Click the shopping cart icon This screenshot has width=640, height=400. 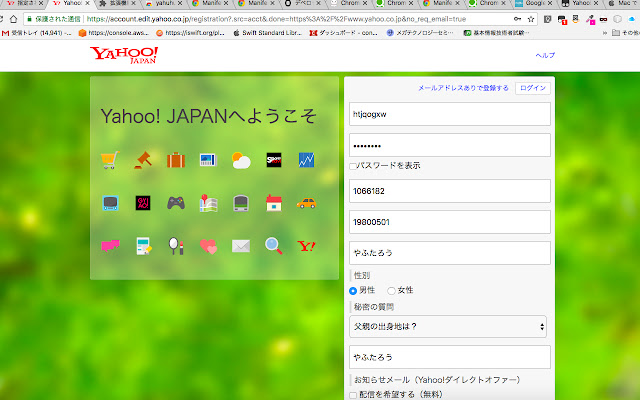click(x=110, y=159)
